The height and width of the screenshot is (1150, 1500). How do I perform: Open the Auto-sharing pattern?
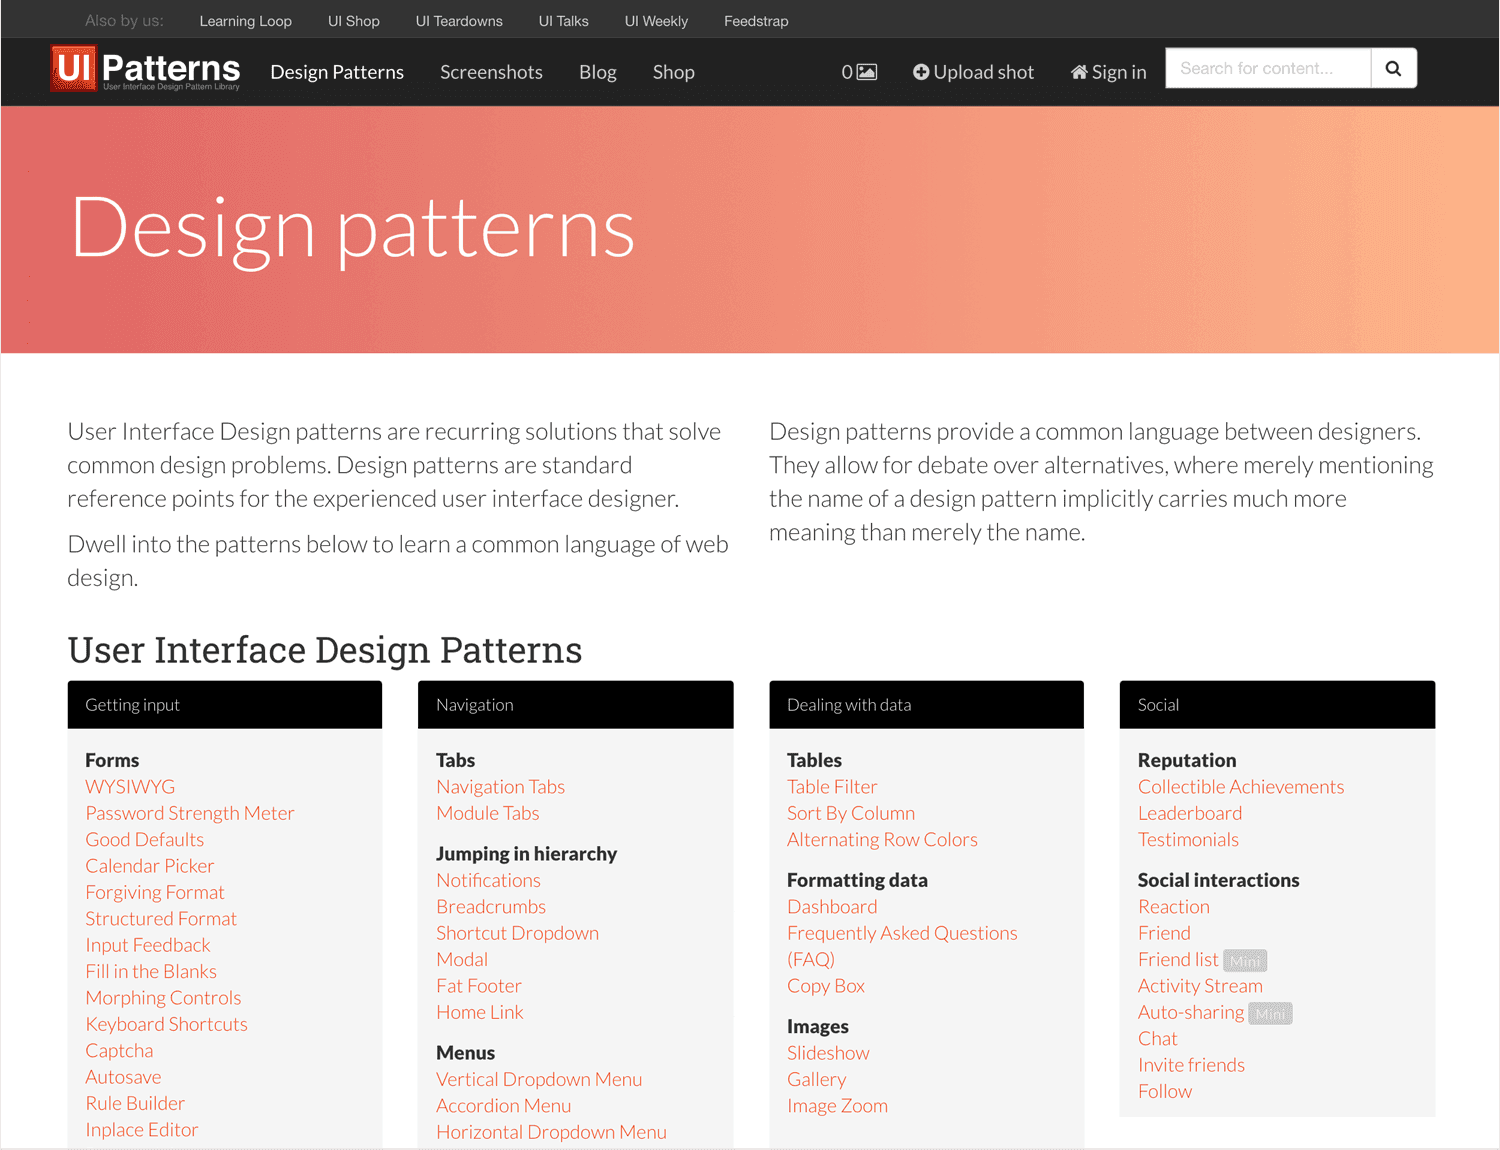tap(1191, 1012)
